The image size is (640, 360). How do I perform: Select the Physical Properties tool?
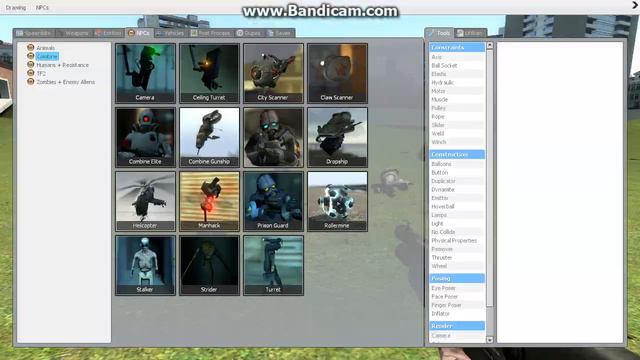[x=457, y=240]
